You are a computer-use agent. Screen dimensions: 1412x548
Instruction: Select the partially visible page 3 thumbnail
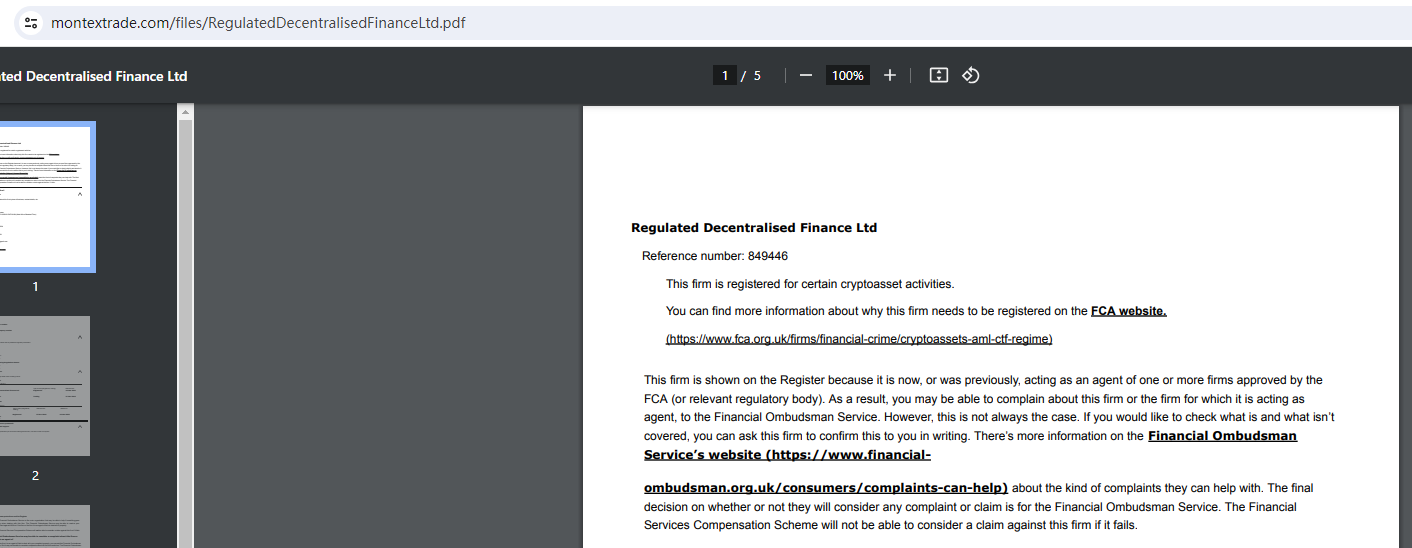[x=45, y=526]
